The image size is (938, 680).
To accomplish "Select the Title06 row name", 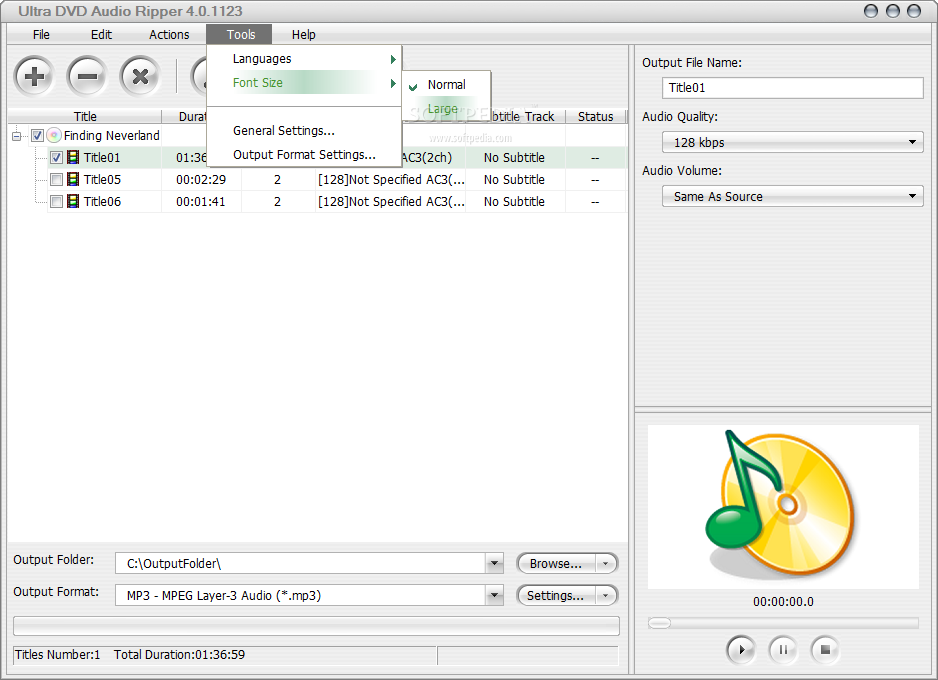I will (102, 202).
